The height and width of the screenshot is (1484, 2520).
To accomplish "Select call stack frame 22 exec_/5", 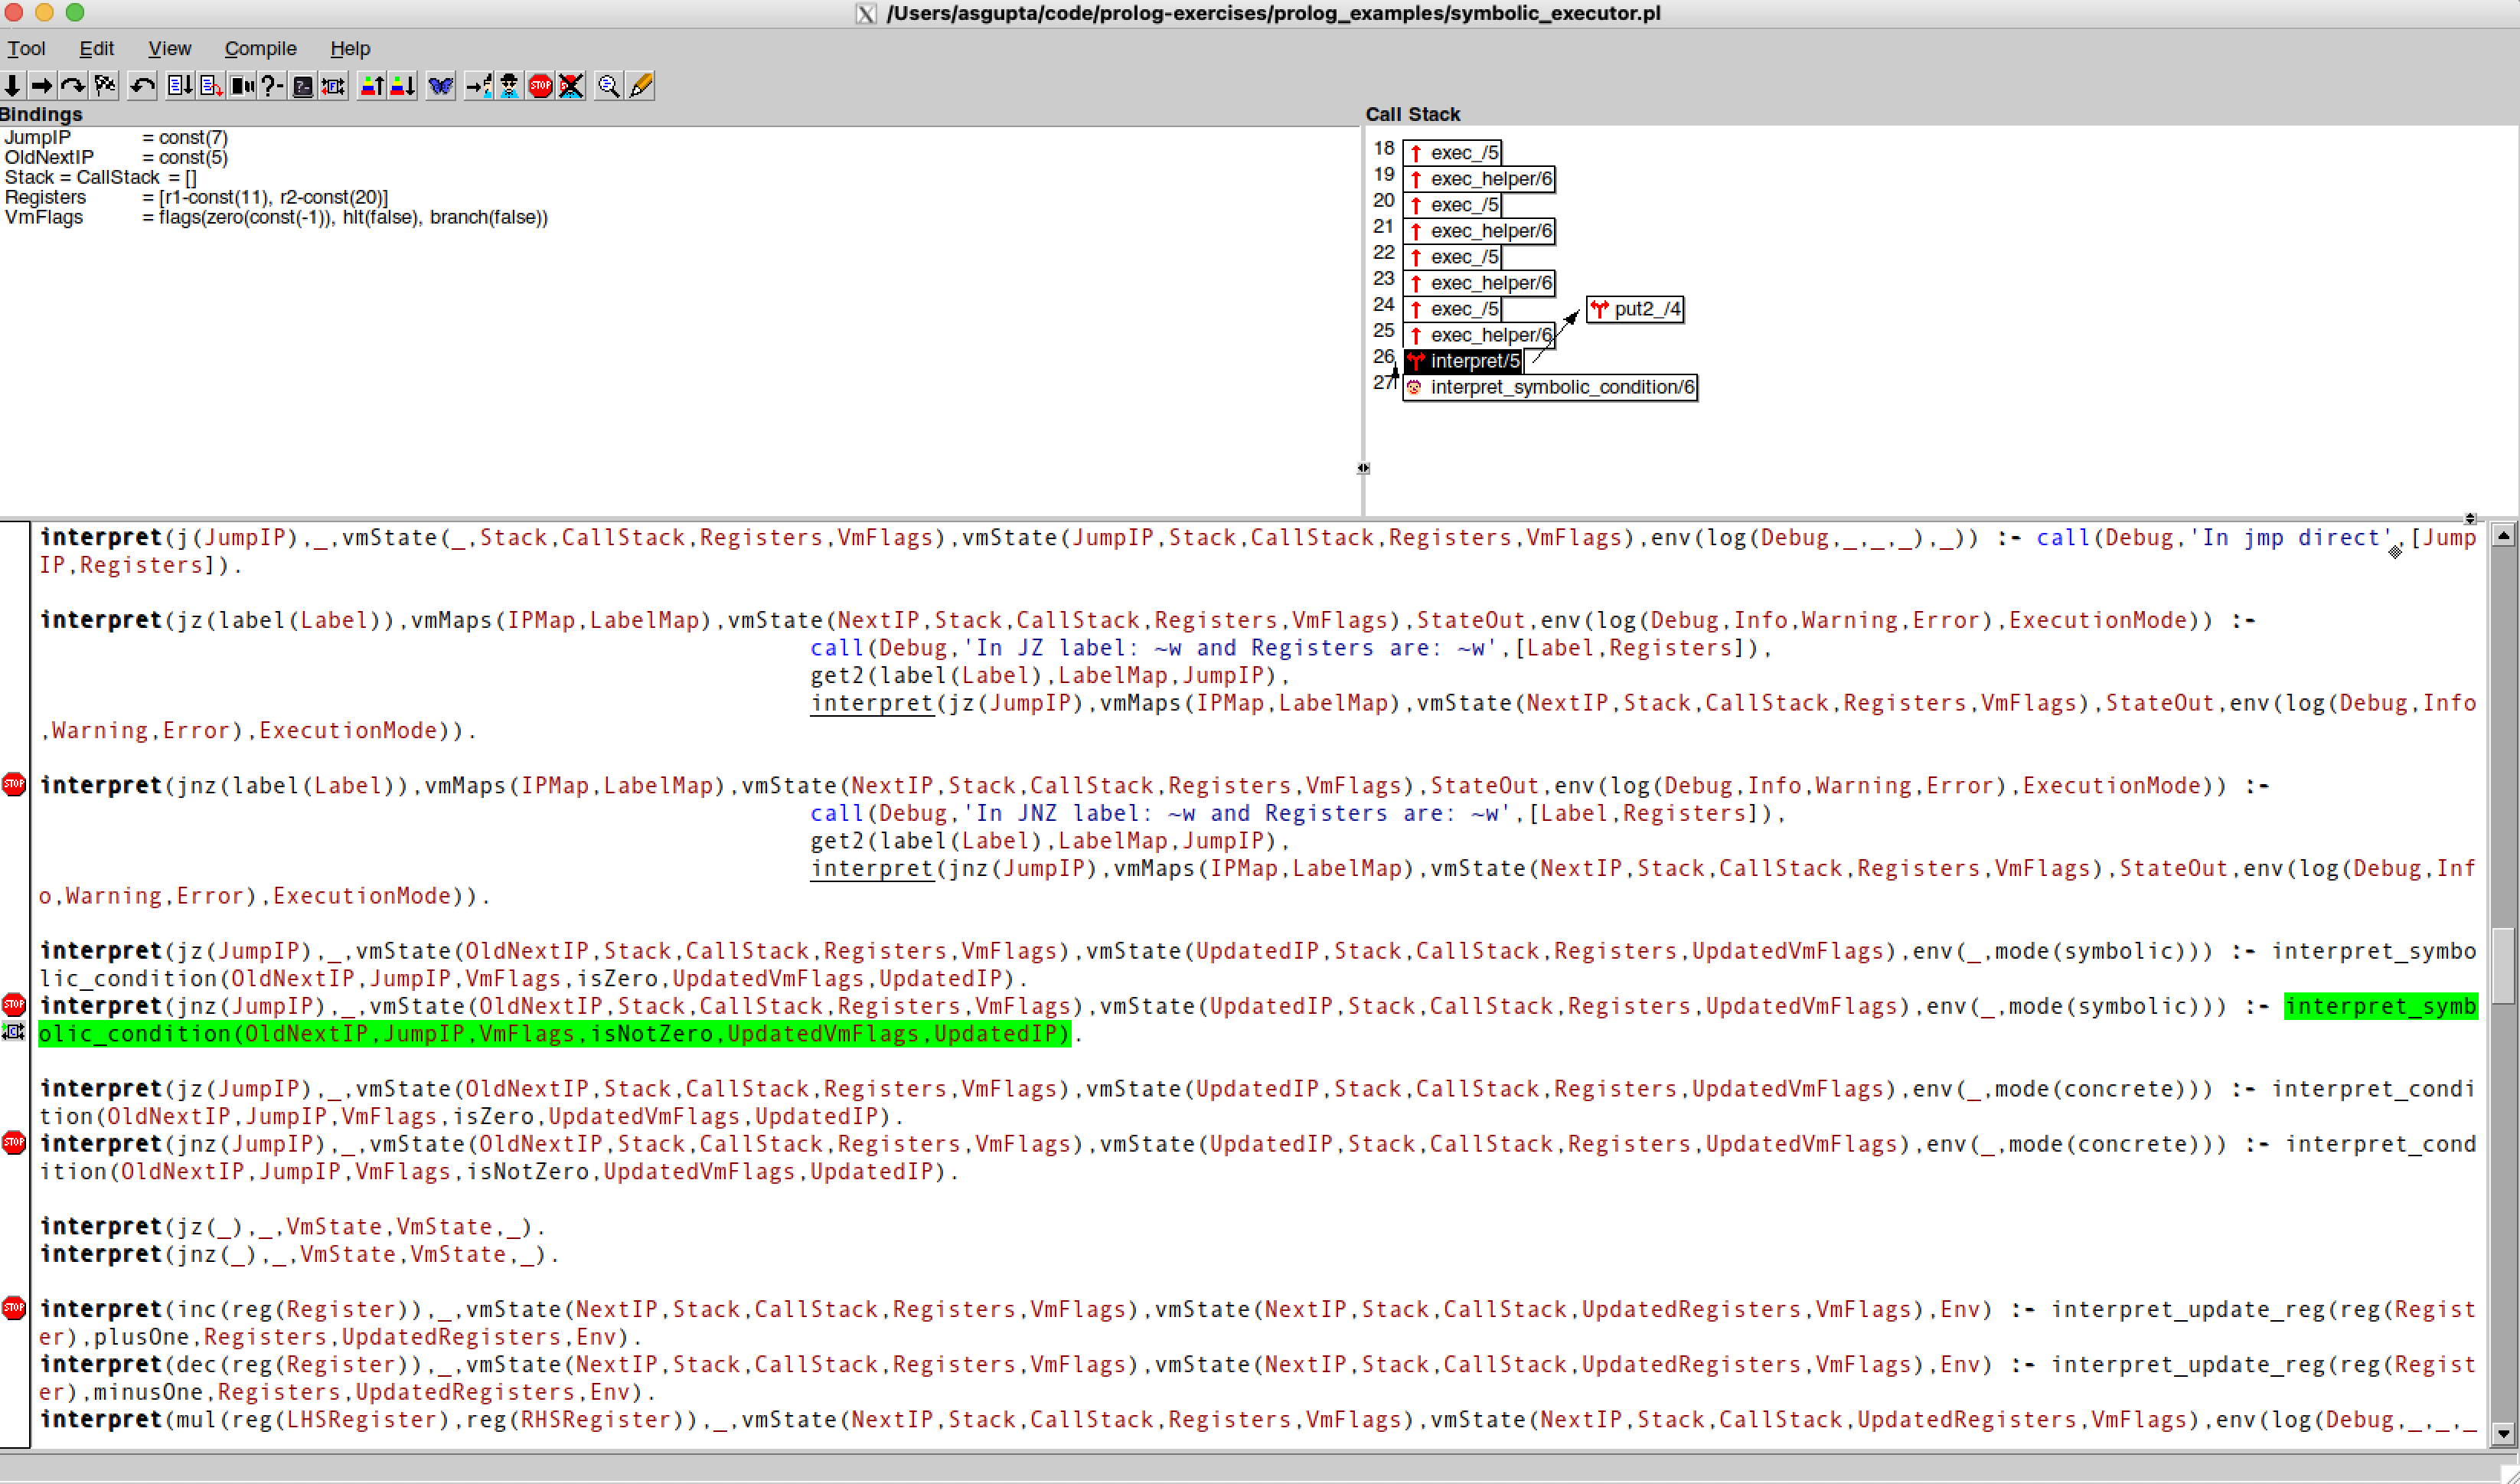I will 1452,256.
